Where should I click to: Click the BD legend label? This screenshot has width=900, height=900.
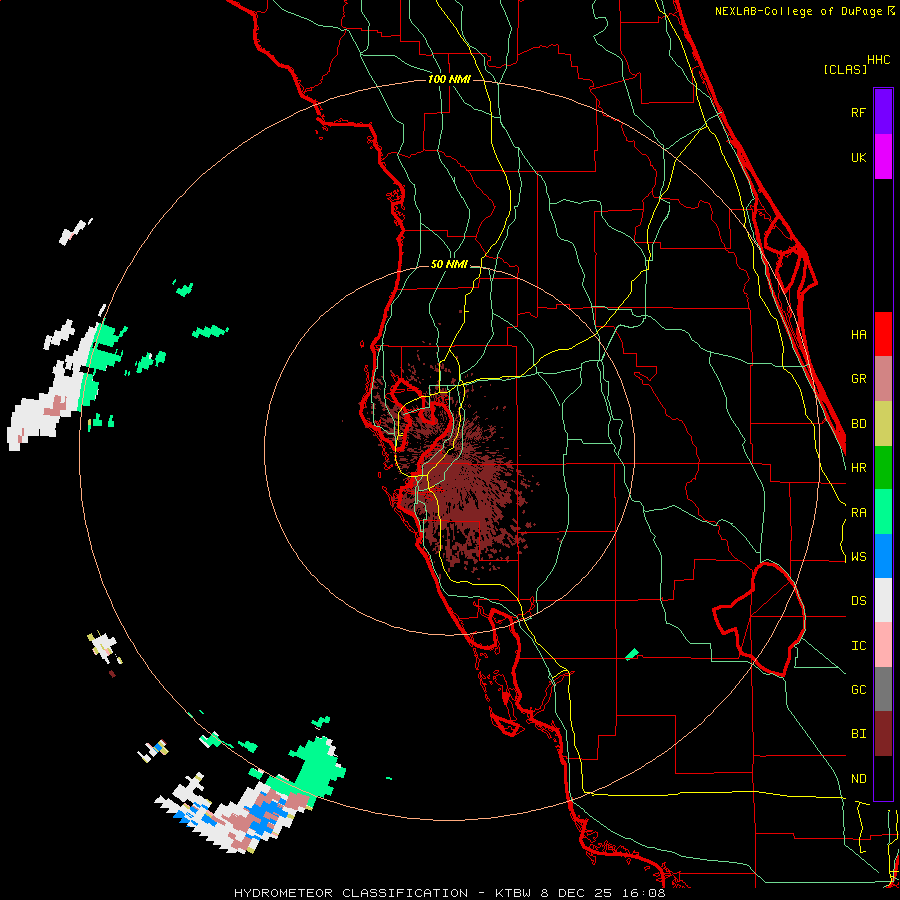(858, 424)
